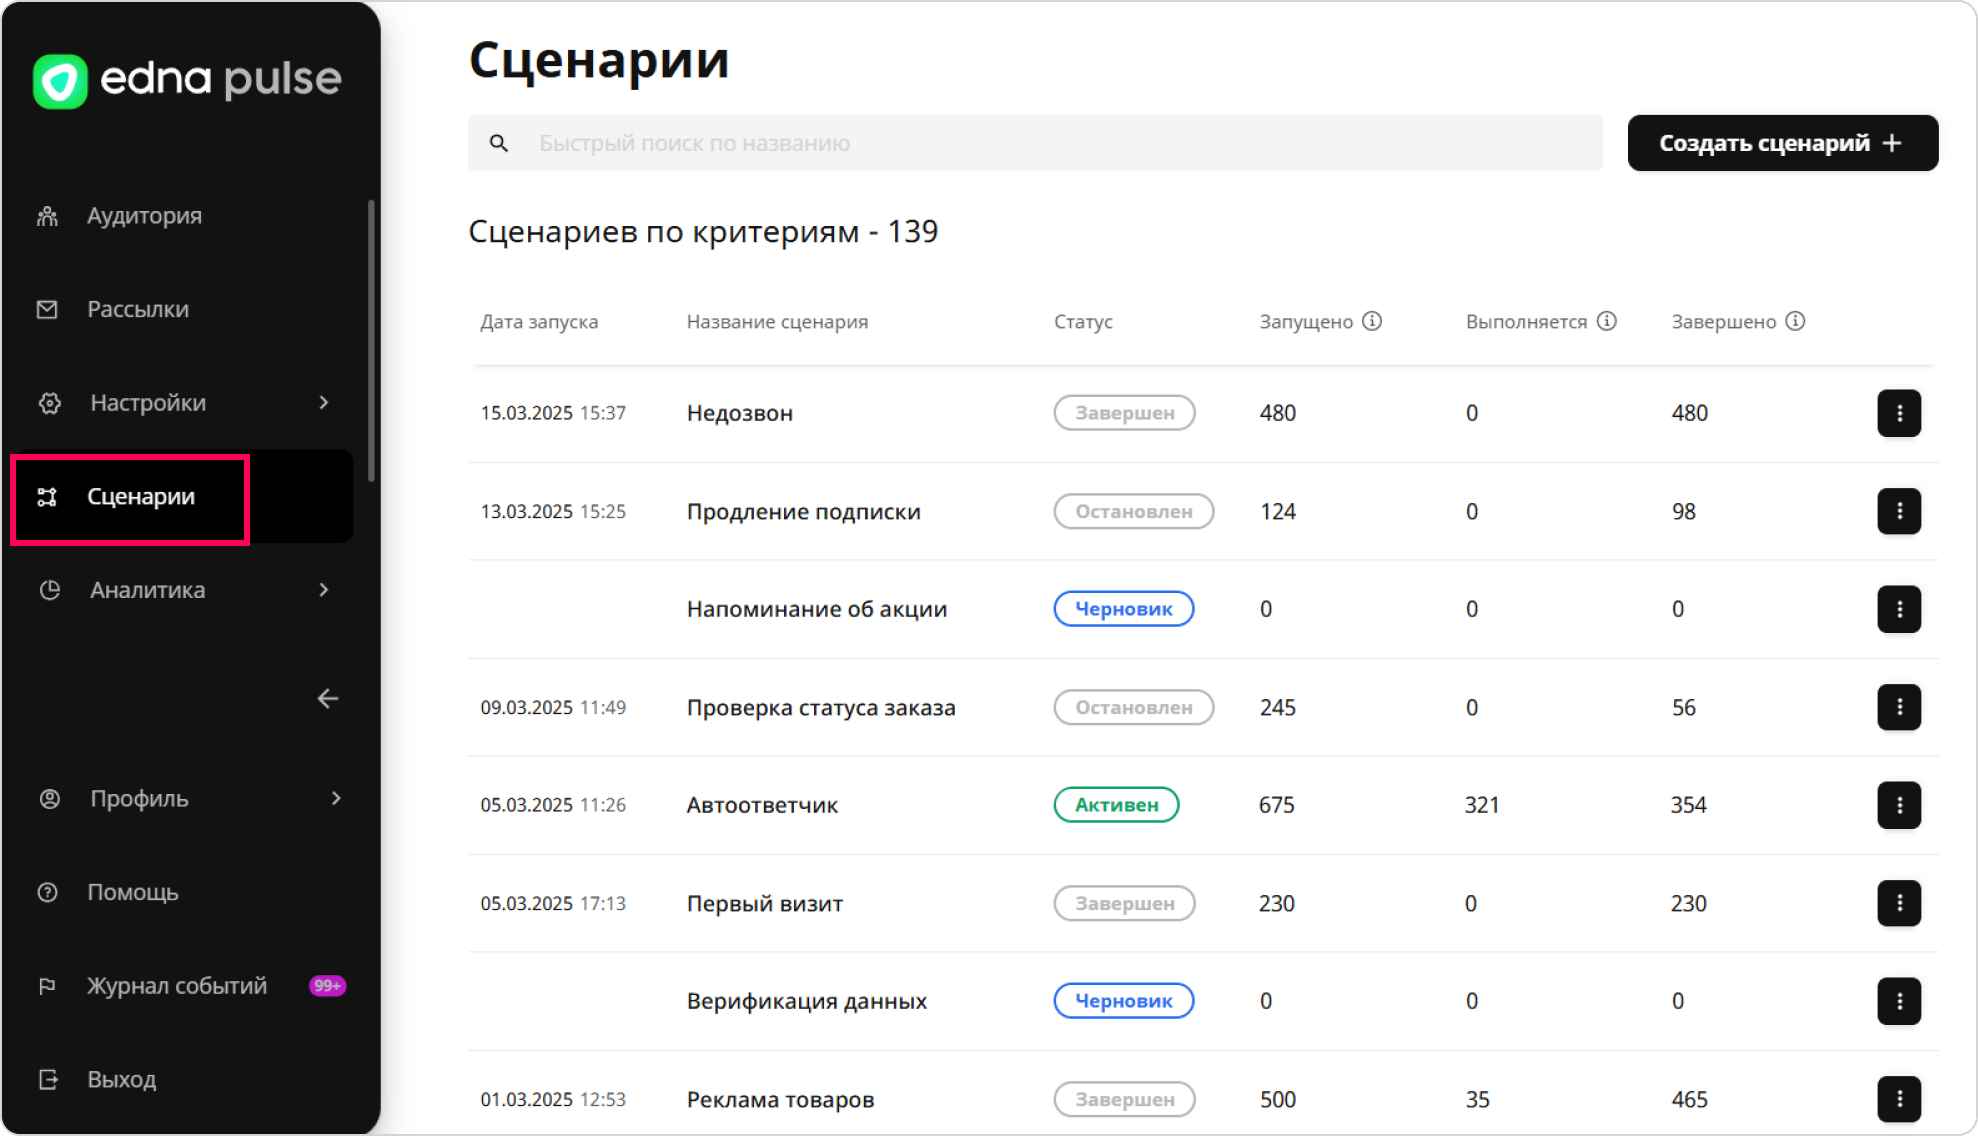Expand the Профиль submenu chevron
This screenshot has width=1978, height=1136.
tap(336, 798)
